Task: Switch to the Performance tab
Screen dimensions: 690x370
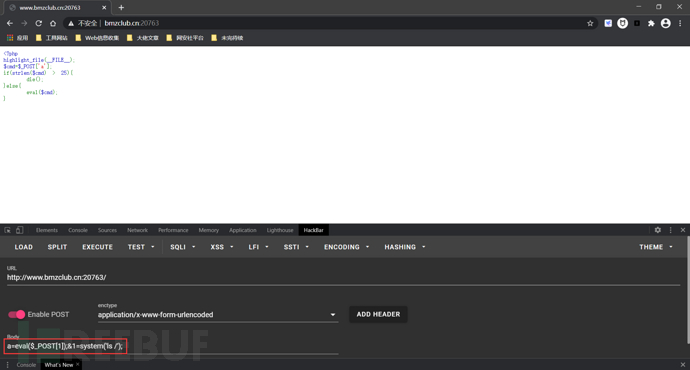Action: click(173, 230)
